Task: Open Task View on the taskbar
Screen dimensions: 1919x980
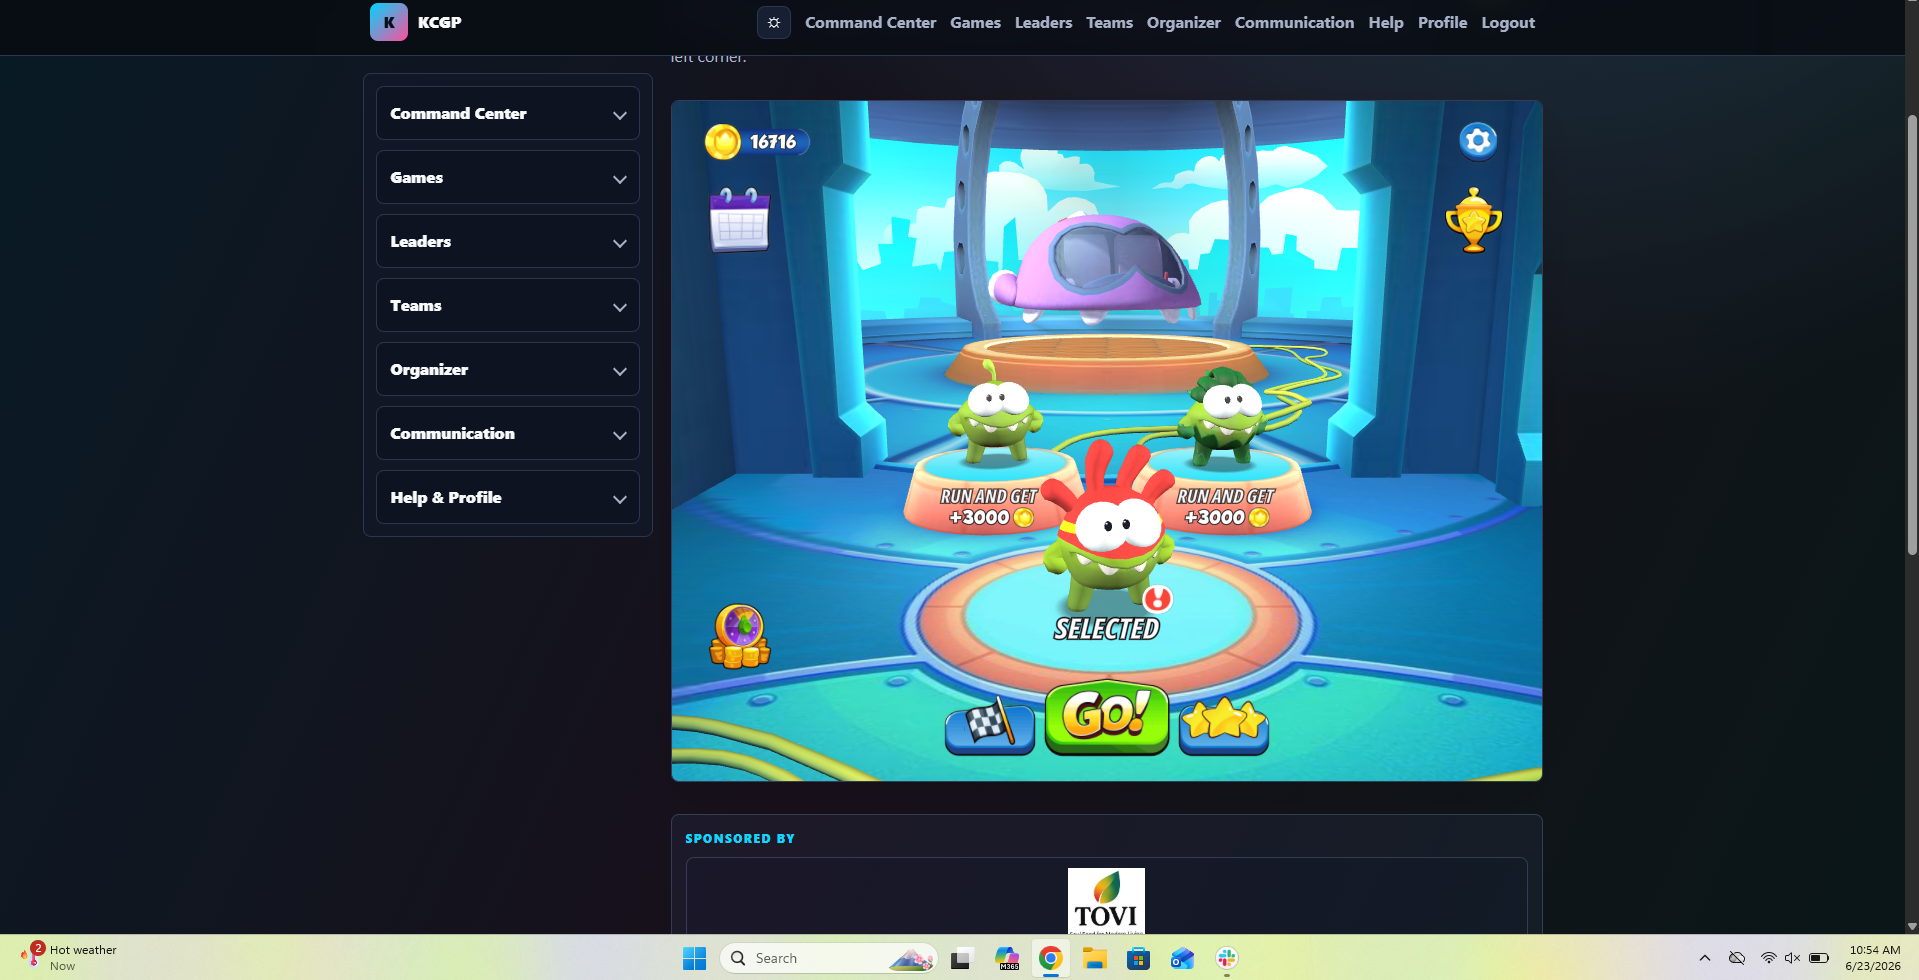Action: tap(962, 958)
